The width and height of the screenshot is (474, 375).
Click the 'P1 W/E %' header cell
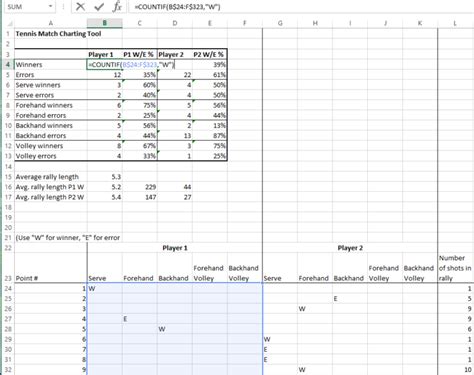[140, 54]
